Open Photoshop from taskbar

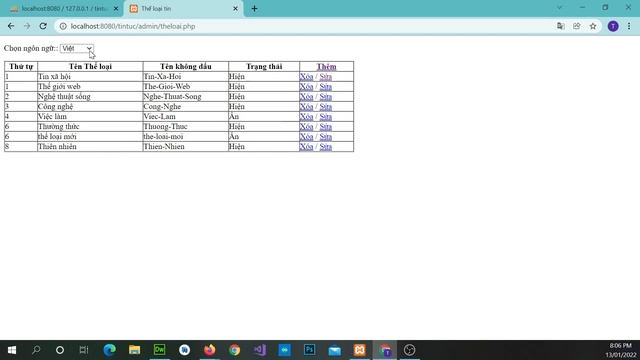click(x=309, y=350)
